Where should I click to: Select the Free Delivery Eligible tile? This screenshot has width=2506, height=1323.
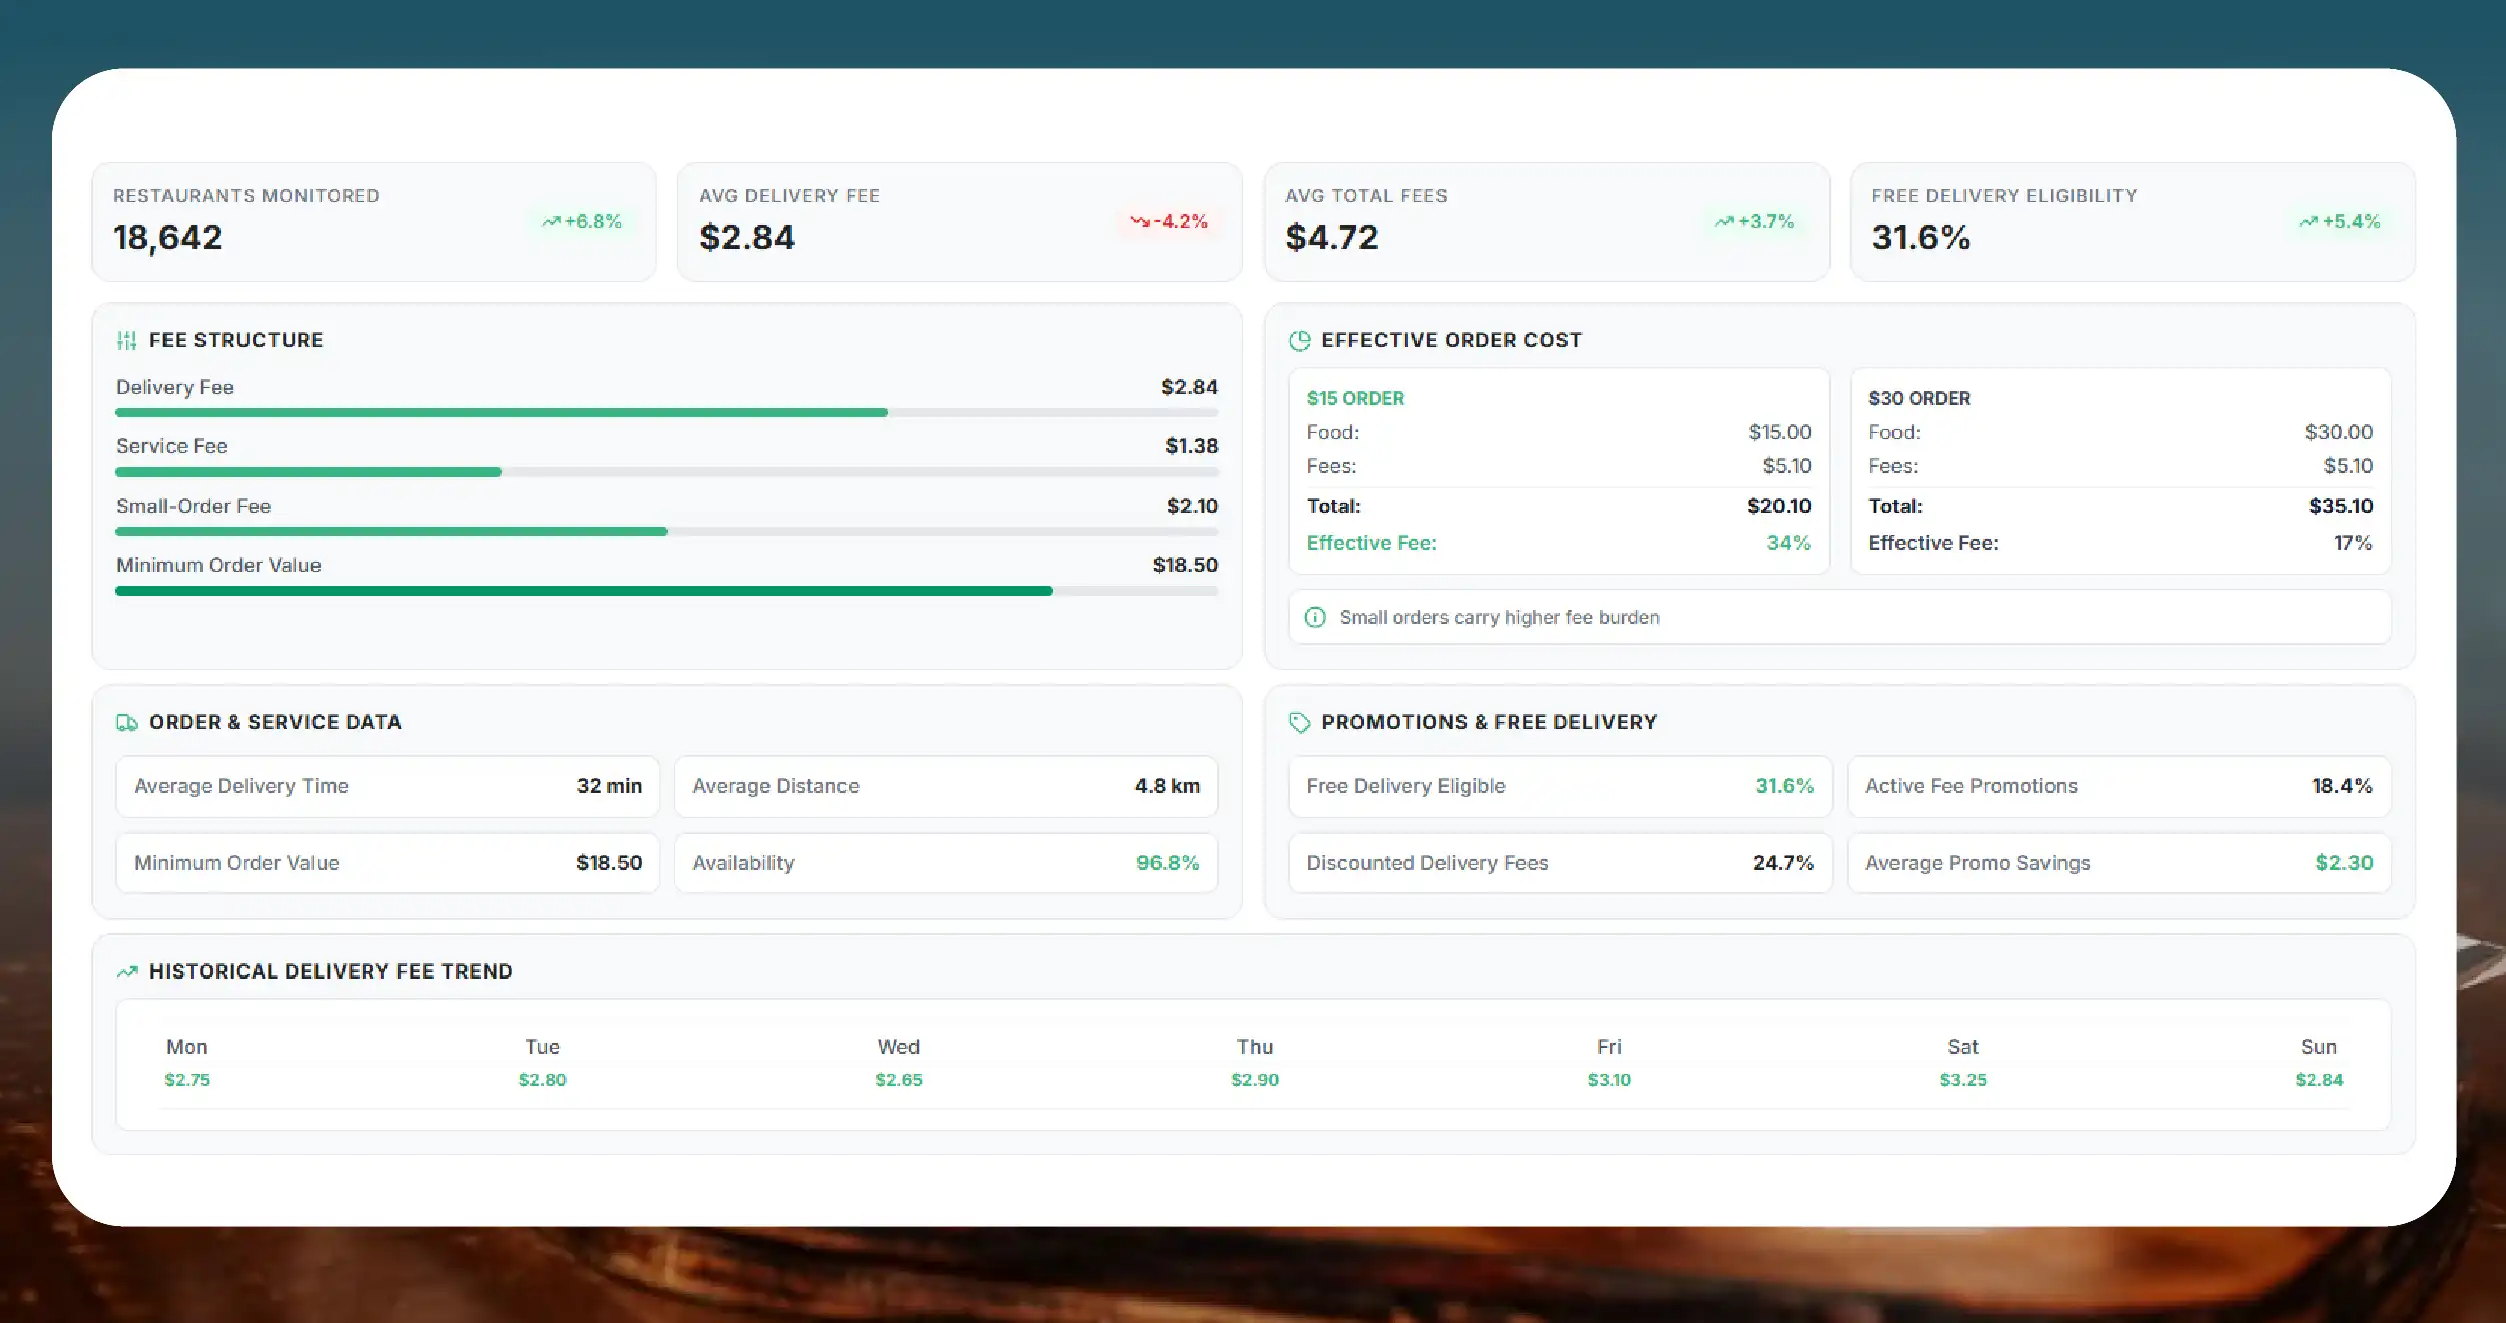(x=1560, y=787)
